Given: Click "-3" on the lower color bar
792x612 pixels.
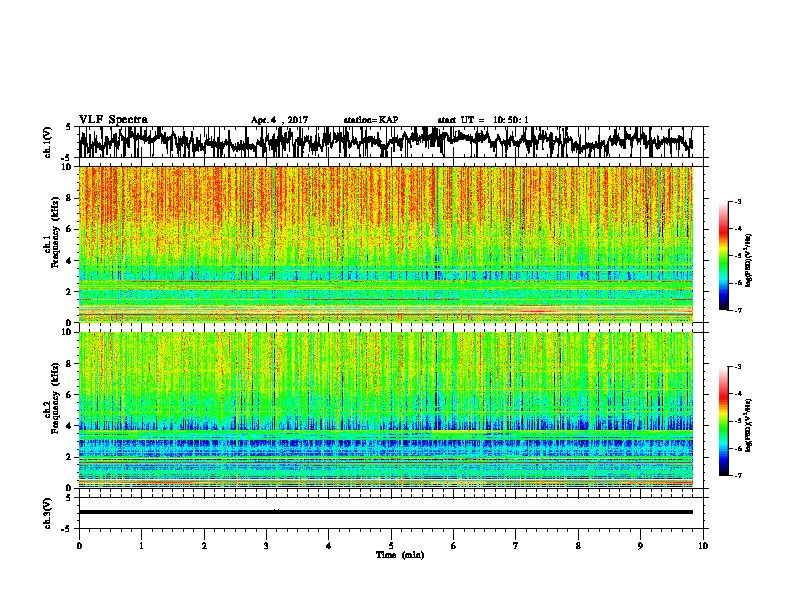Looking at the screenshot, I should [x=737, y=367].
